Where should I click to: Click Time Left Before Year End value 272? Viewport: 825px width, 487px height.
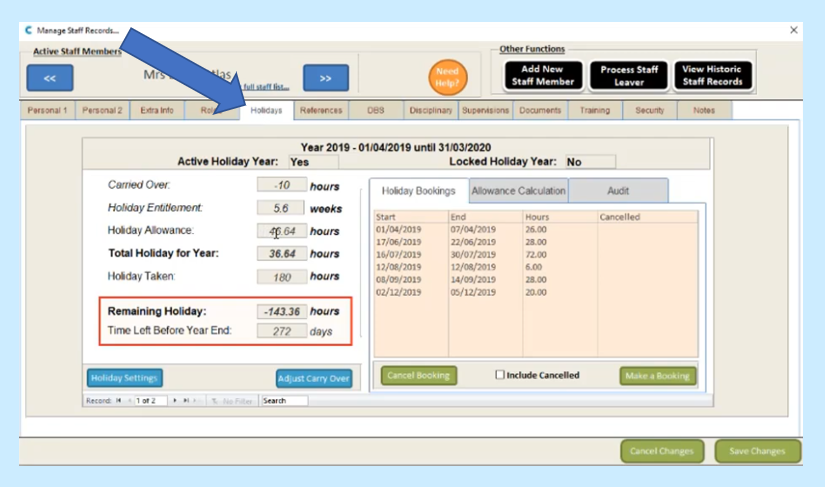tap(281, 331)
